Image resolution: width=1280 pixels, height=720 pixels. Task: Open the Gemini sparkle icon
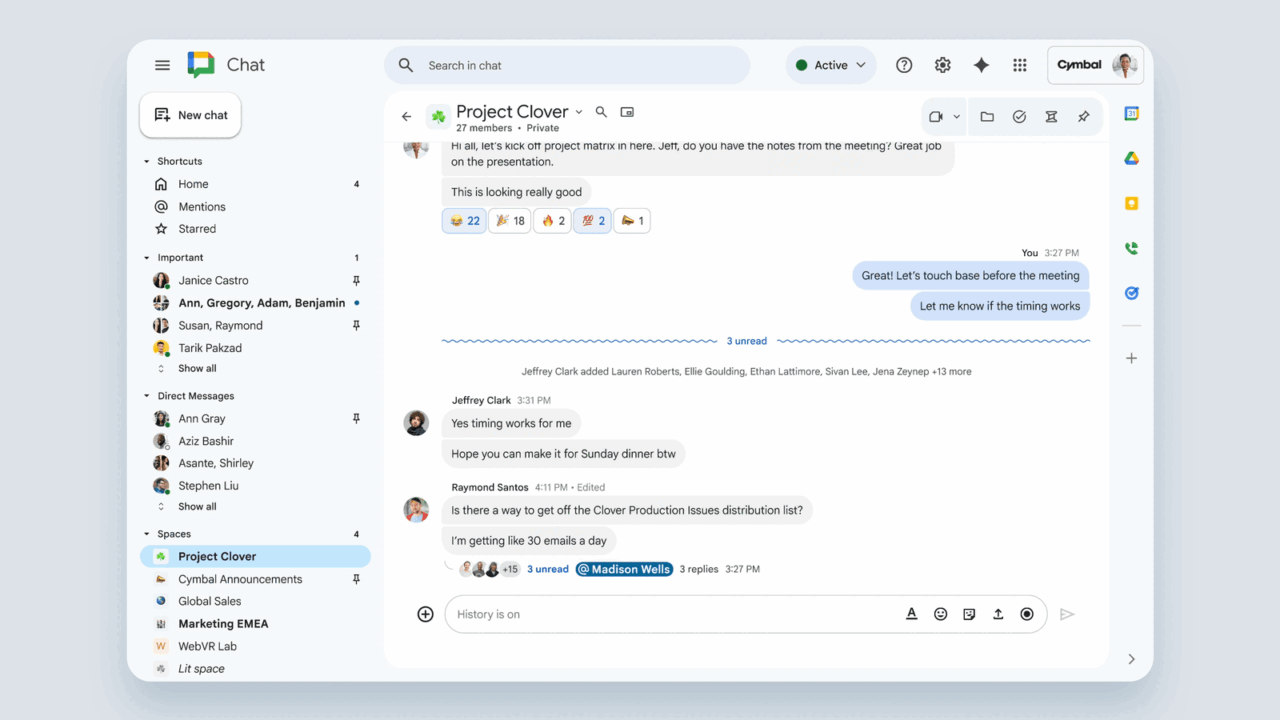point(981,65)
